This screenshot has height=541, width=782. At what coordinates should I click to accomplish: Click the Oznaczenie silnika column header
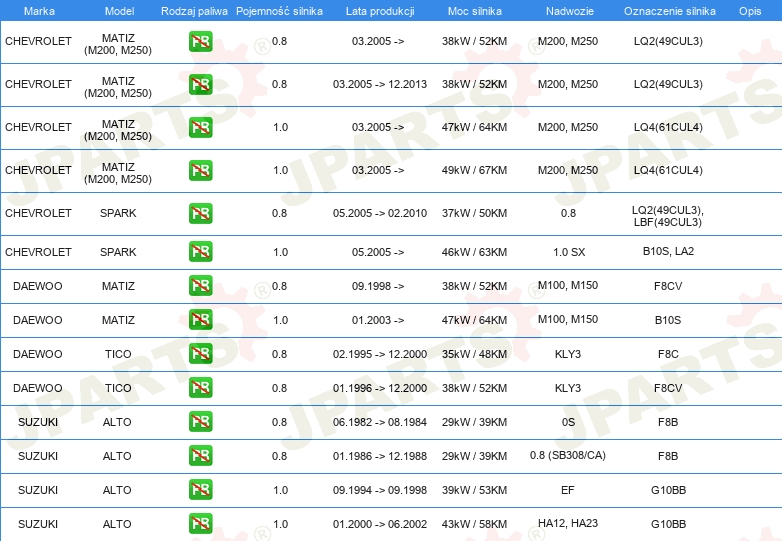(670, 11)
